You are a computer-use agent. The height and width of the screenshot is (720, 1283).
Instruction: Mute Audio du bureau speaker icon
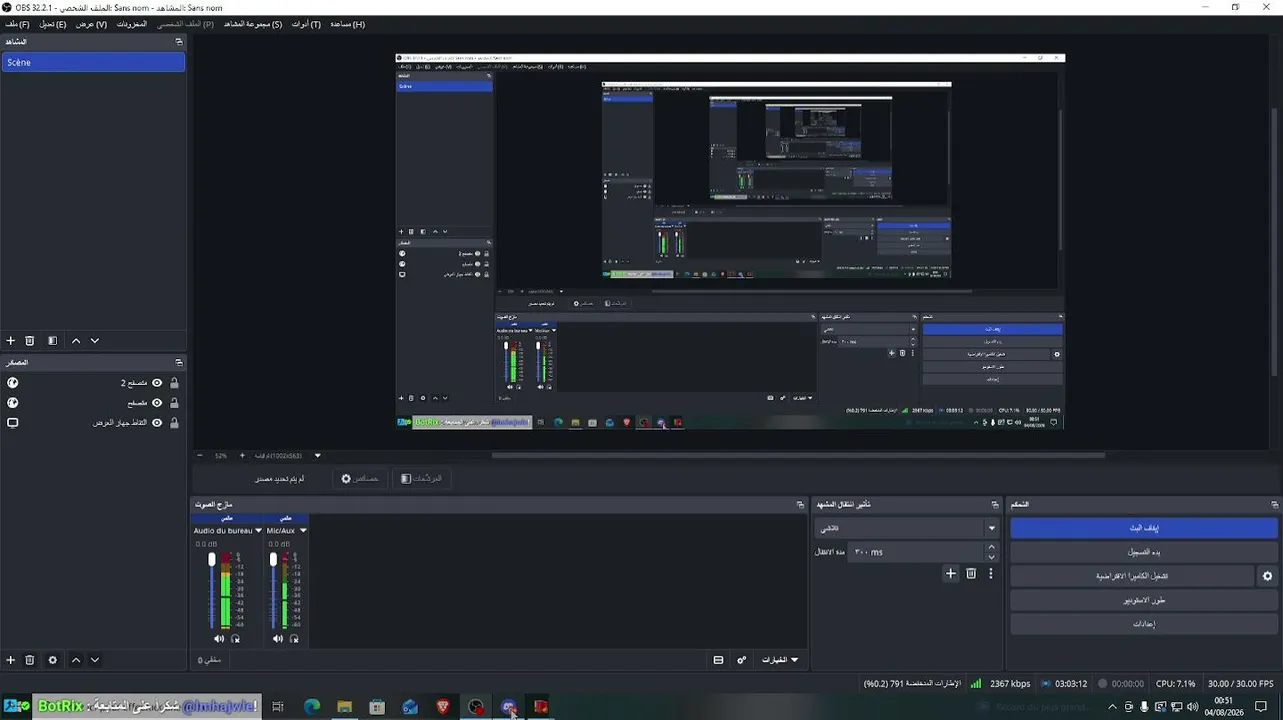click(219, 639)
